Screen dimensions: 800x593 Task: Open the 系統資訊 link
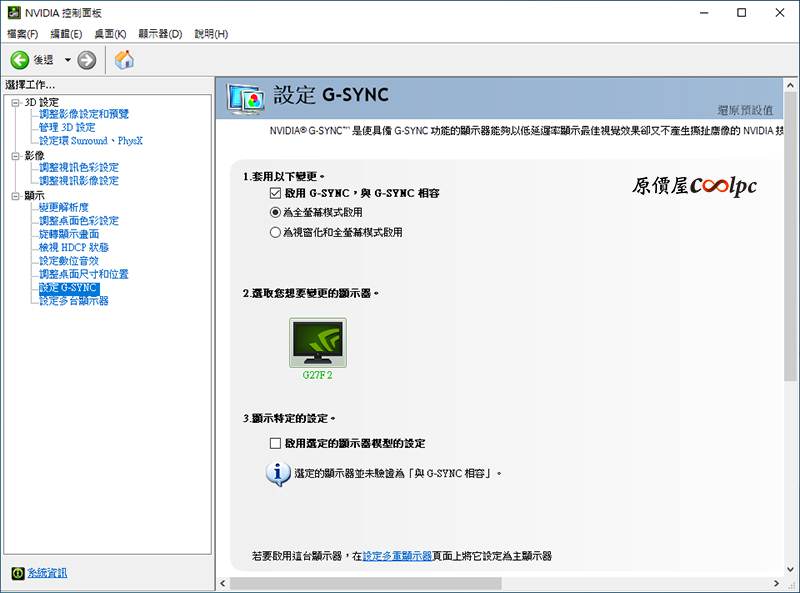47,573
